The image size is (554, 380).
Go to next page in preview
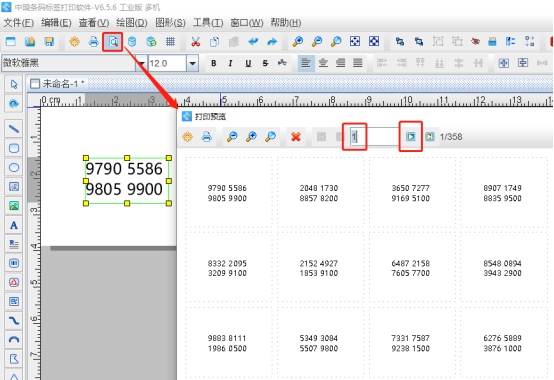coord(411,137)
